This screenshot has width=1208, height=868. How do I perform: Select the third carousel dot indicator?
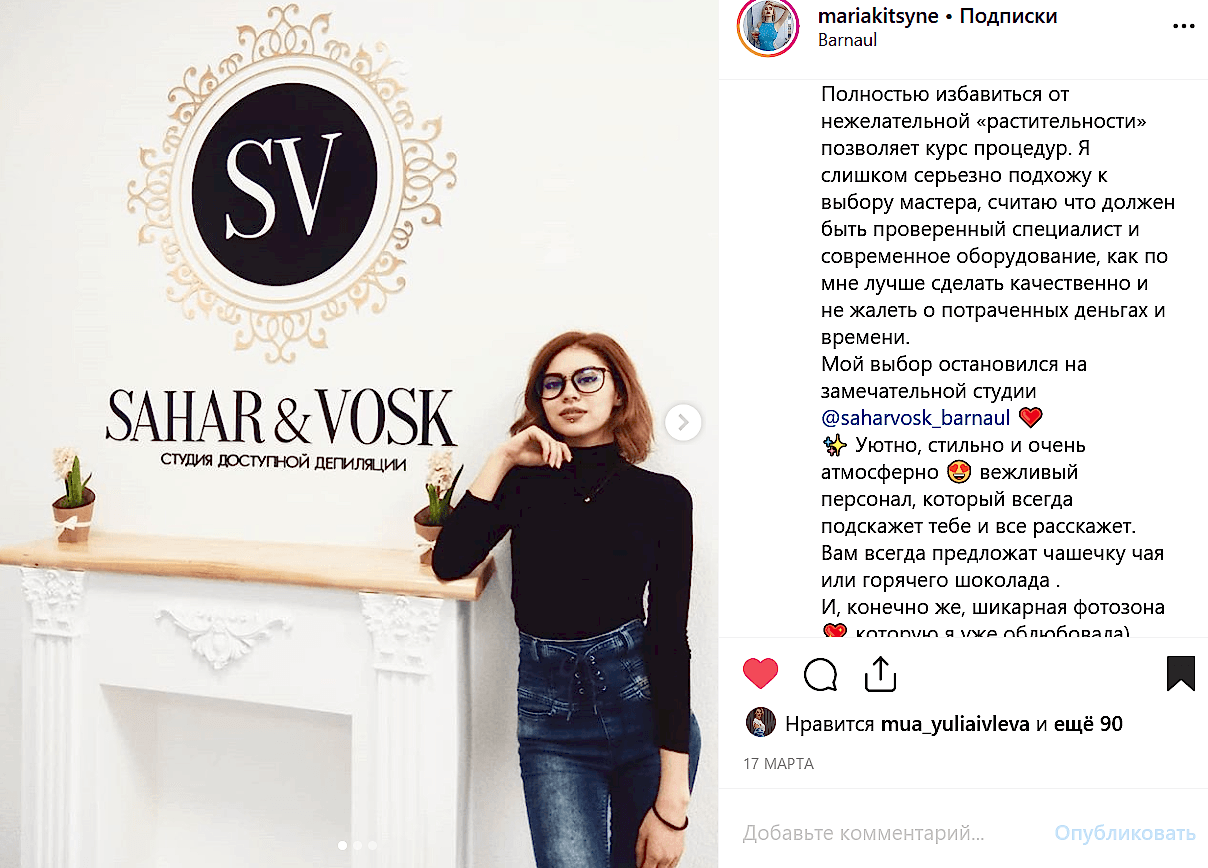373,845
